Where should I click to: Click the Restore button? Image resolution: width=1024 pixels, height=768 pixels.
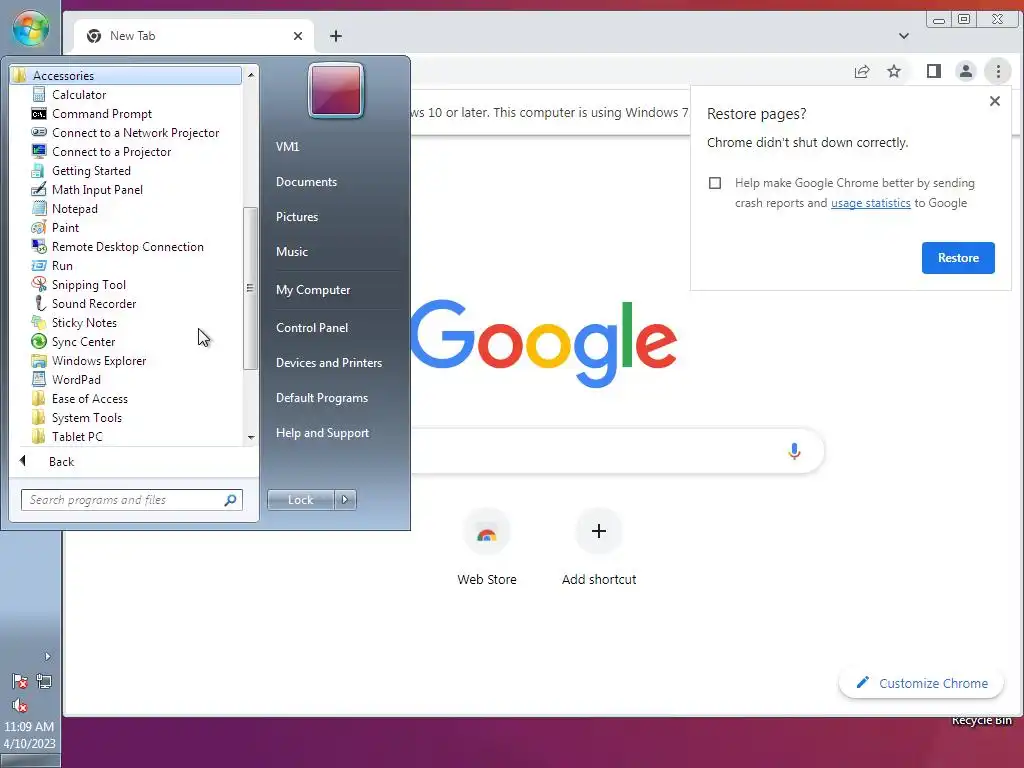coord(958,258)
